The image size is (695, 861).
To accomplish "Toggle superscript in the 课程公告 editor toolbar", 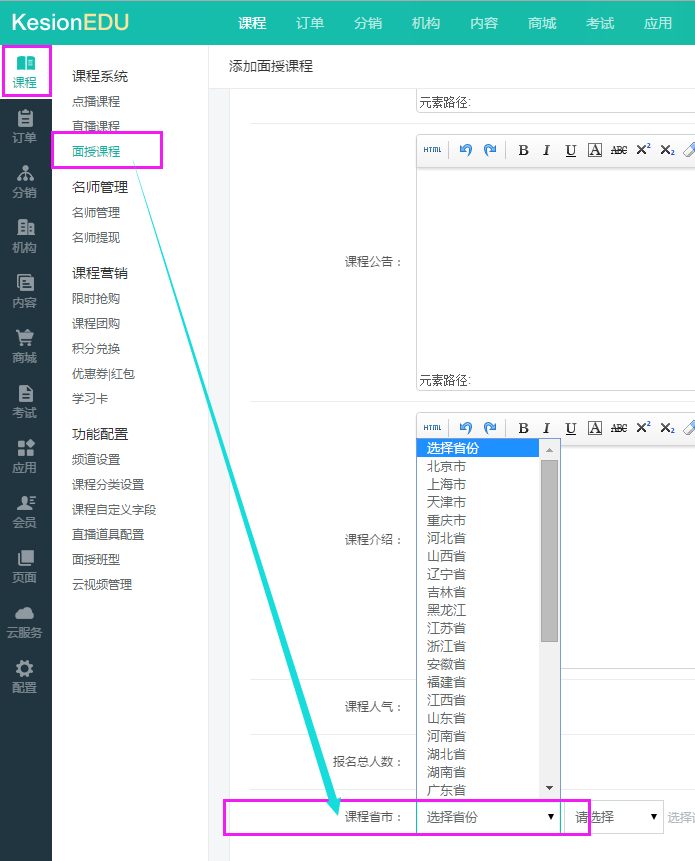I will (643, 150).
